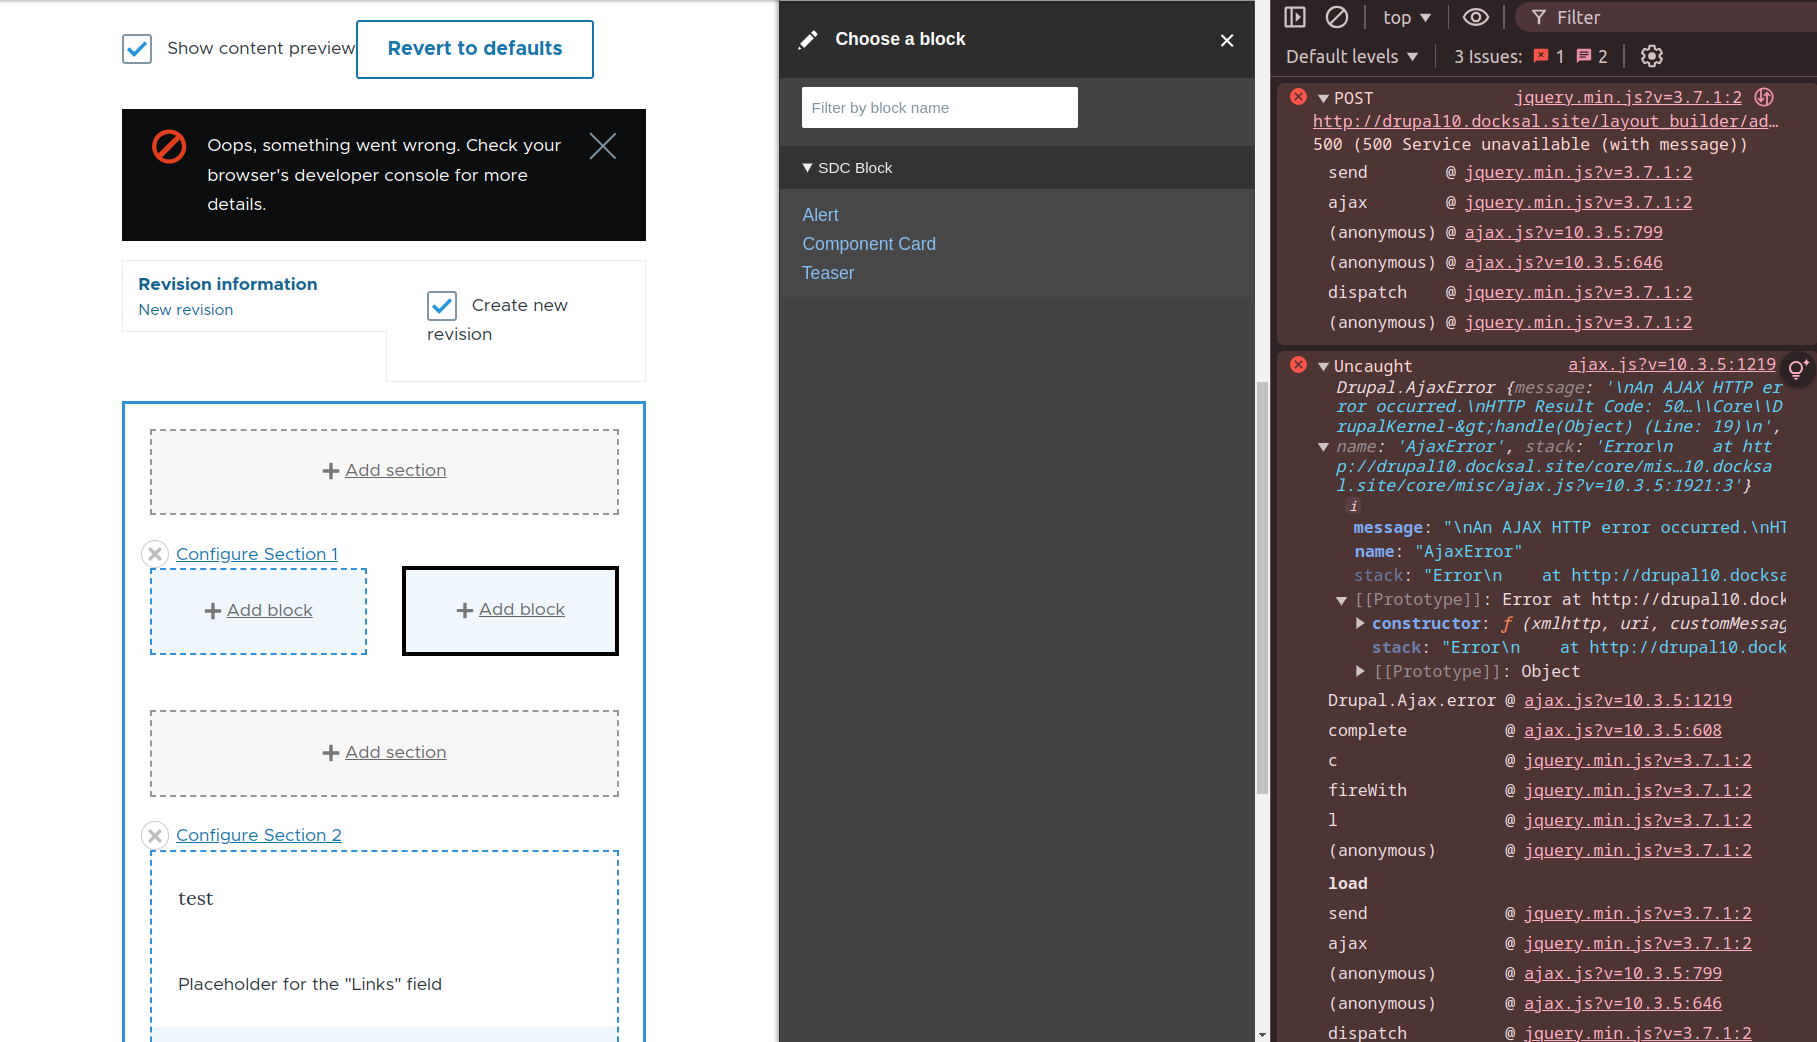This screenshot has width=1817, height=1042.
Task: Remove Section 1 using its circle X icon
Action: (x=155, y=553)
